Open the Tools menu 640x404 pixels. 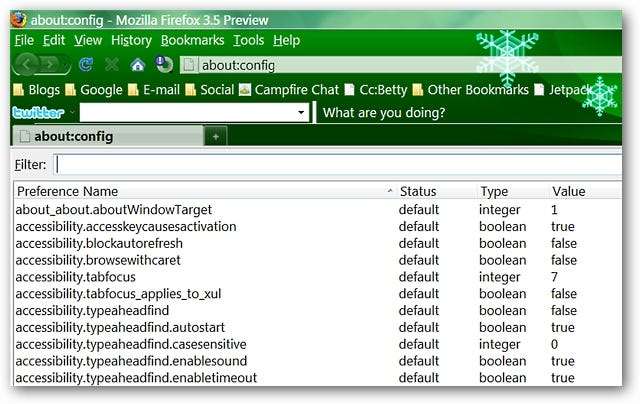tap(249, 40)
